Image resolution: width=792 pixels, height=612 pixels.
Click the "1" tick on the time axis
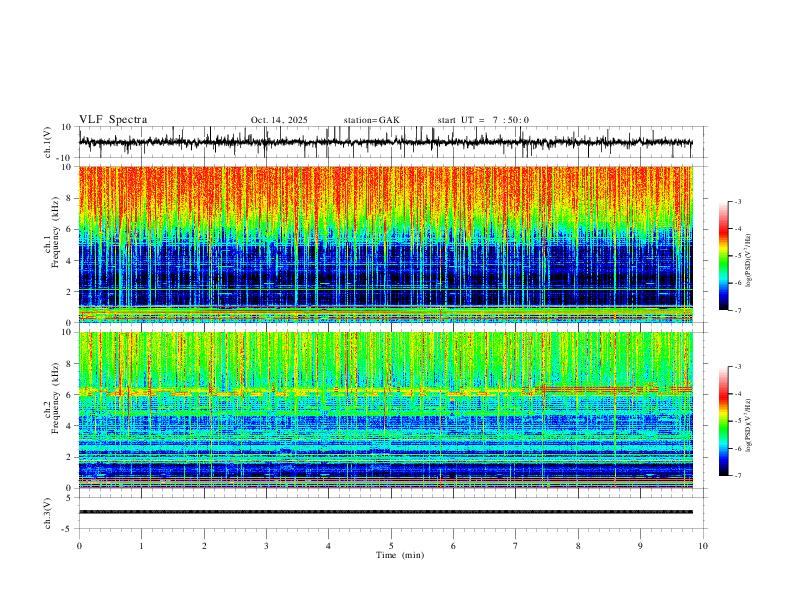tap(141, 546)
